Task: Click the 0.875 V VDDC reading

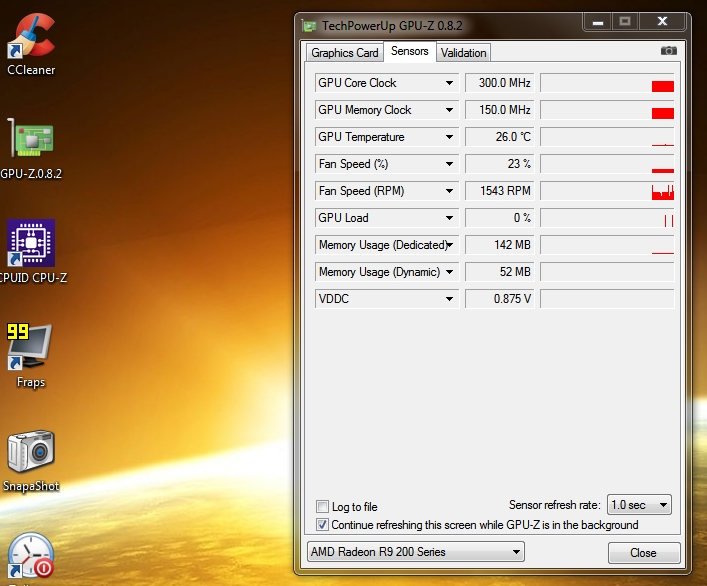Action: coord(500,299)
